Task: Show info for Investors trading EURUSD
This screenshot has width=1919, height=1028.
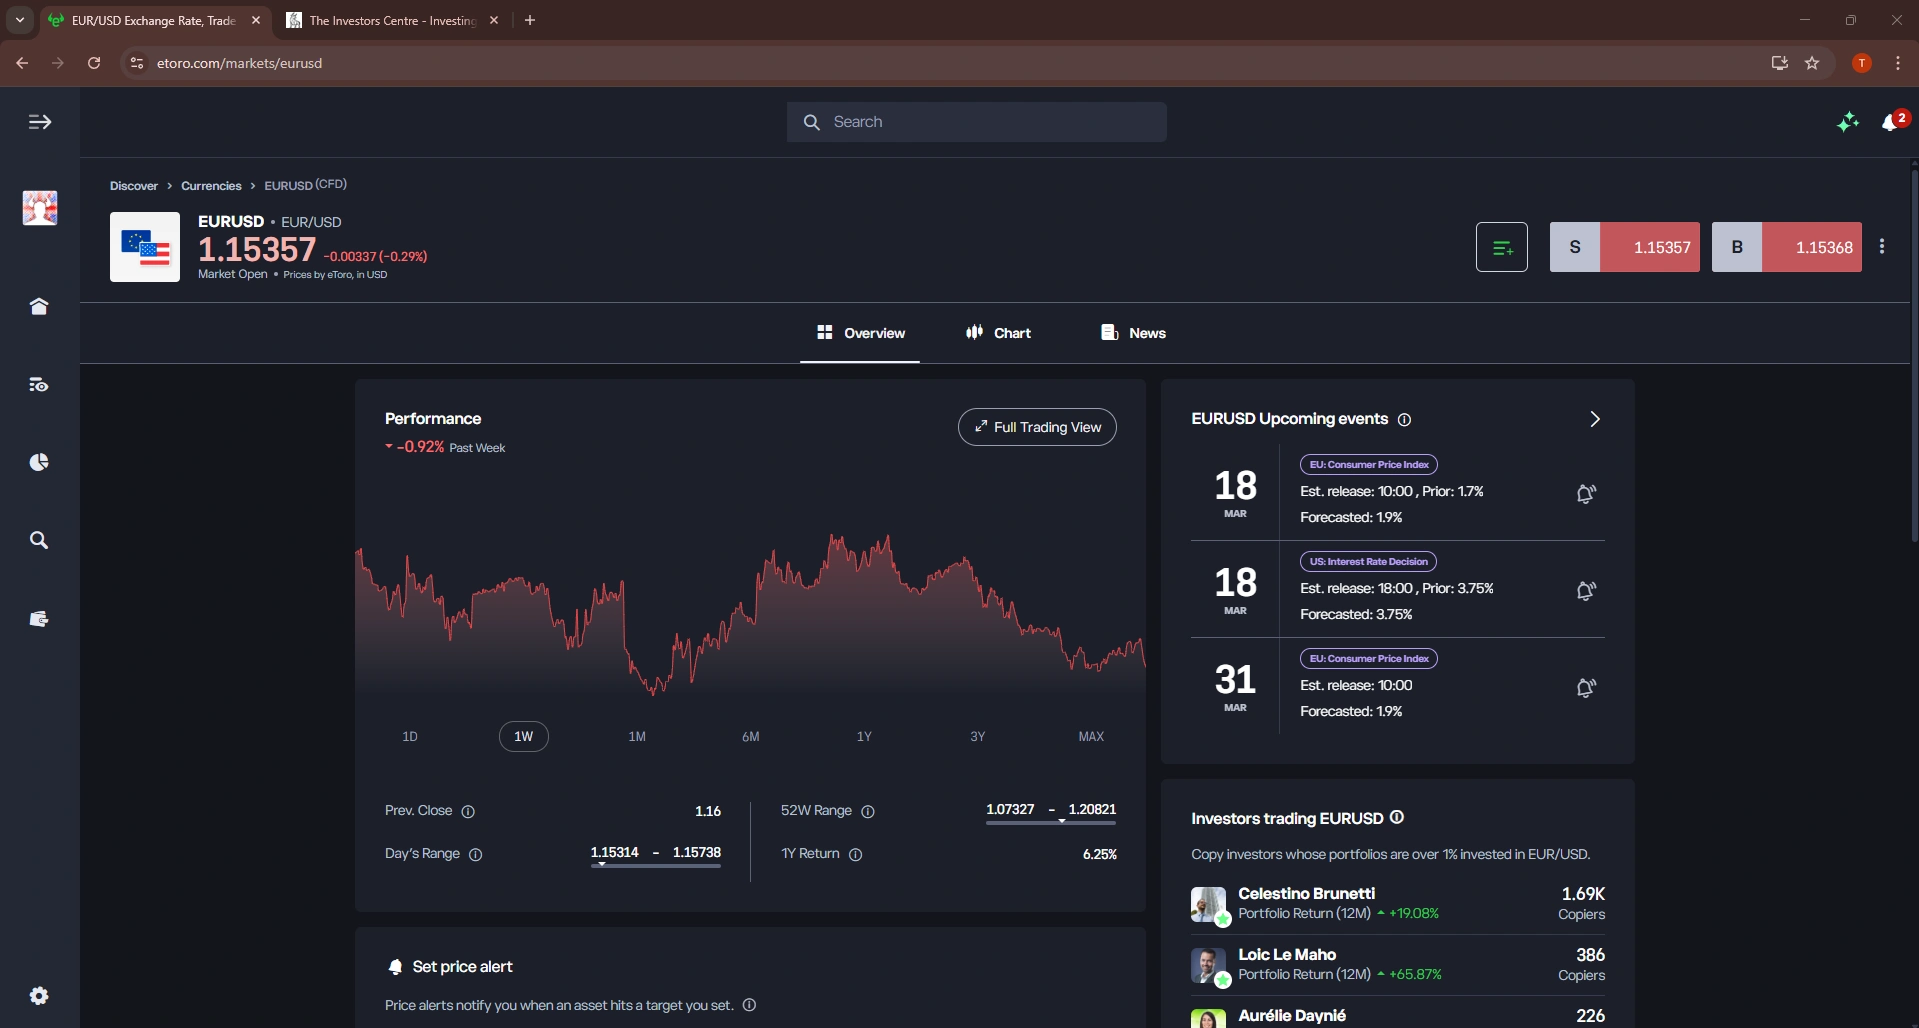Action: point(1397,818)
